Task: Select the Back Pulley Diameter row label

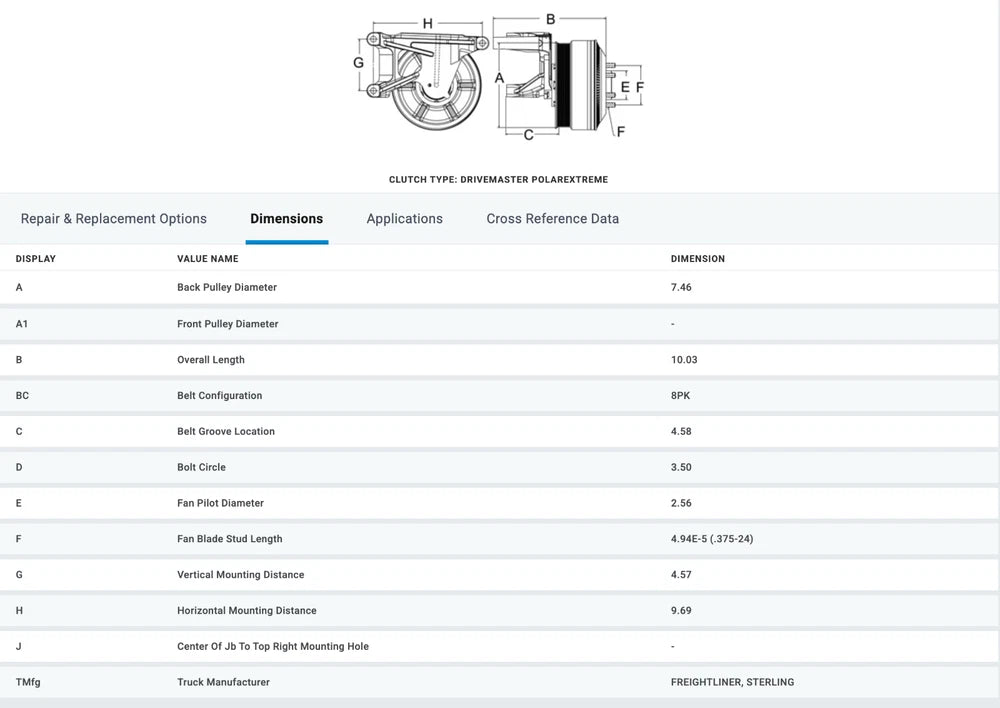Action: point(227,288)
